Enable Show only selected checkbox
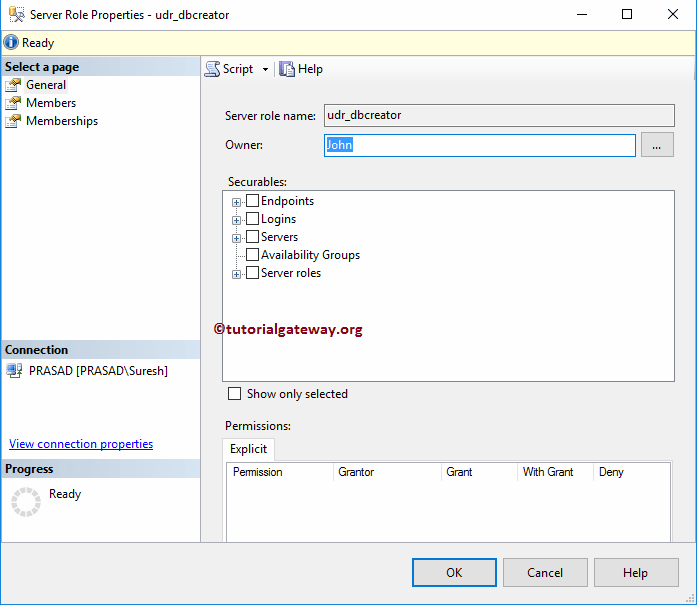The height and width of the screenshot is (605, 697). (x=234, y=394)
